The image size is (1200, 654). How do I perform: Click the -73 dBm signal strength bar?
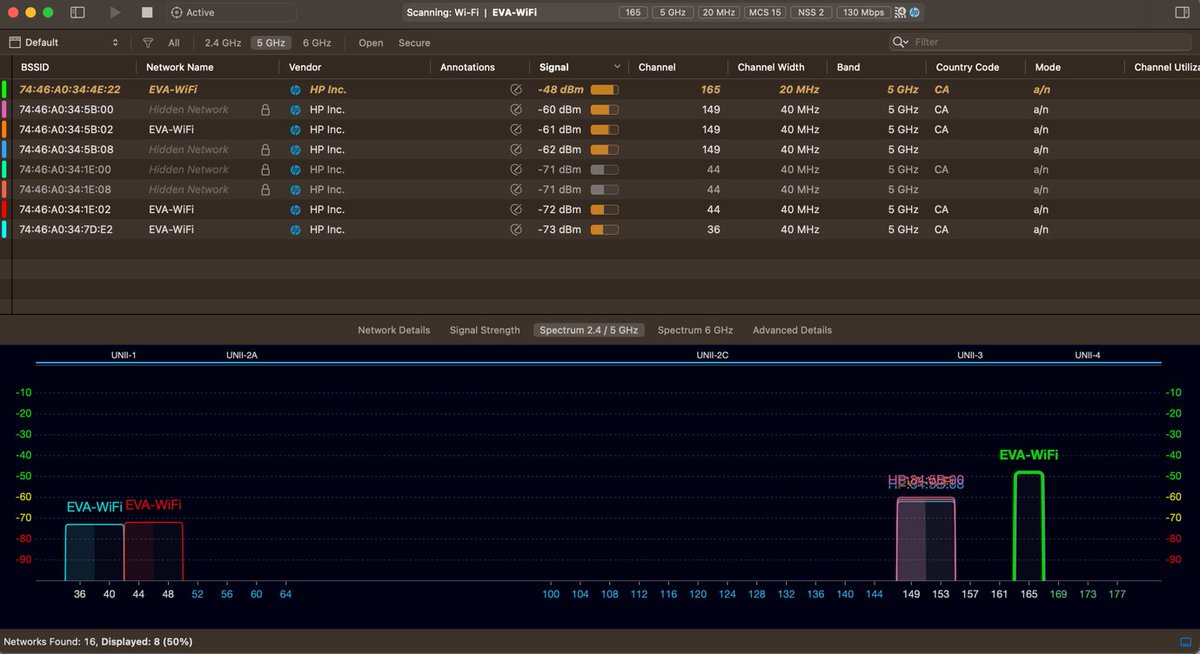(604, 230)
